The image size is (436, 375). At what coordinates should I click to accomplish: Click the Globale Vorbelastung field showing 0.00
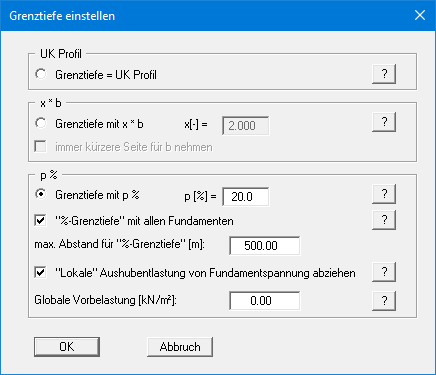pyautogui.click(x=265, y=301)
